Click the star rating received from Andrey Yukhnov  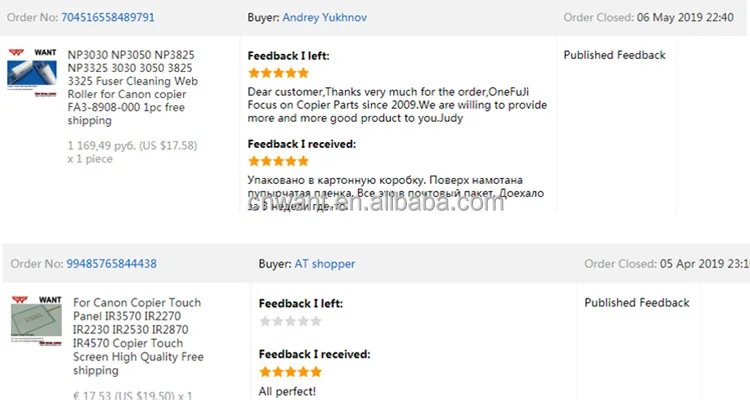[278, 160]
